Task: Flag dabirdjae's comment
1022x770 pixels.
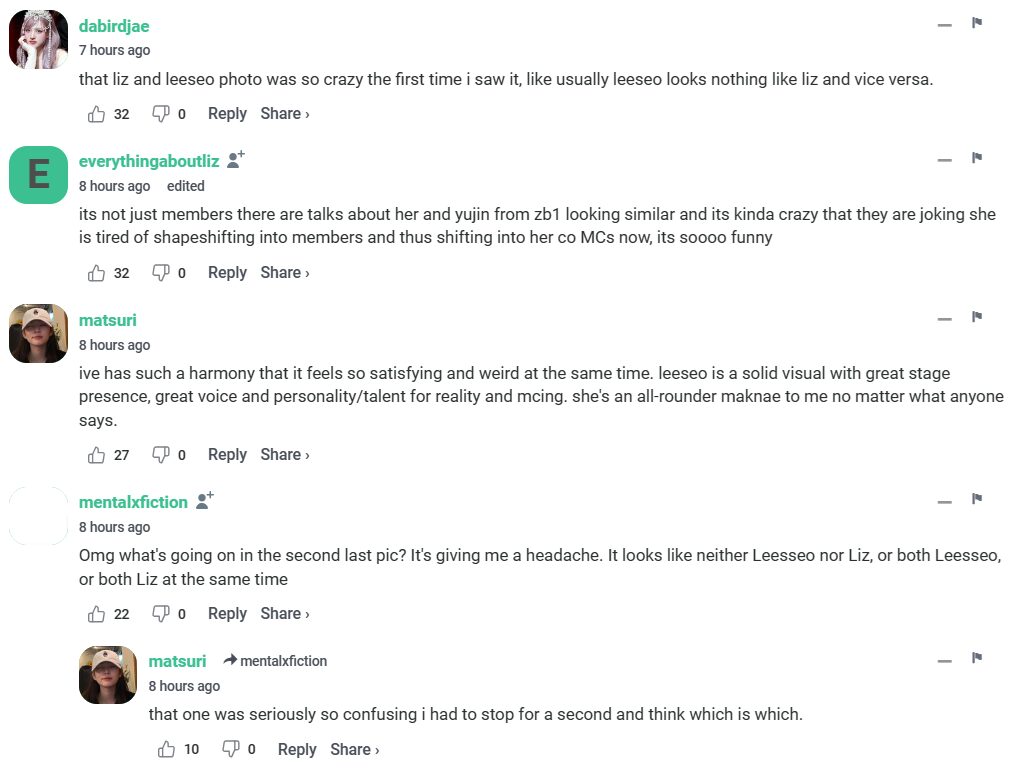Action: (977, 23)
